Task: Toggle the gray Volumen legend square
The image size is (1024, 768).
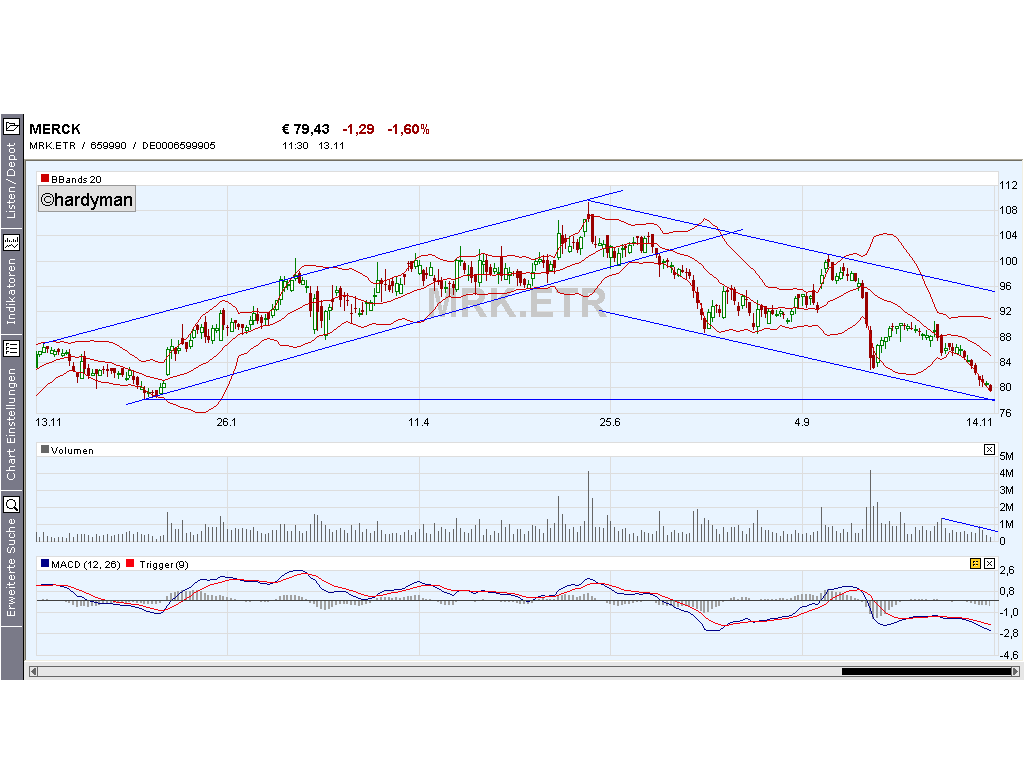Action: pyautogui.click(x=43, y=450)
